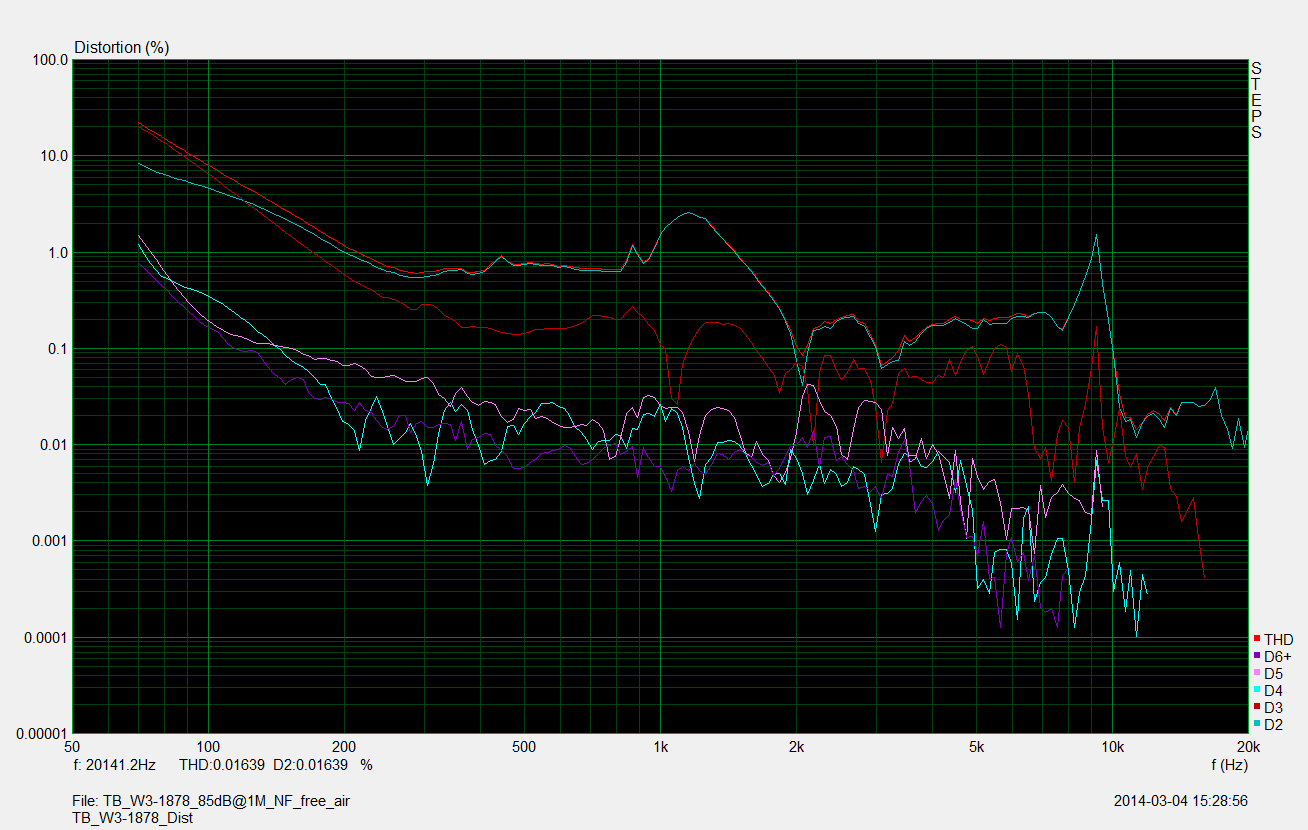Click the 100.0 y-axis tick label
The height and width of the screenshot is (830, 1308).
[x=51, y=60]
